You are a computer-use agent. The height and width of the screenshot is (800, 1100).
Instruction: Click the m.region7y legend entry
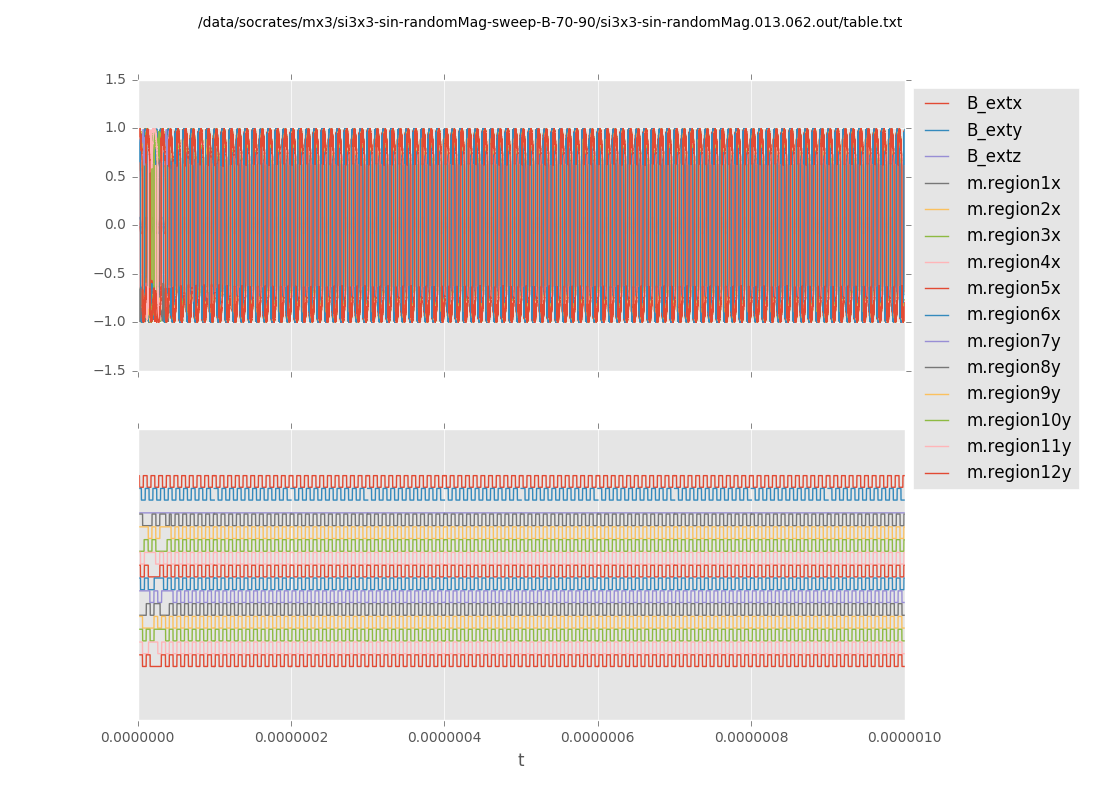(1013, 341)
